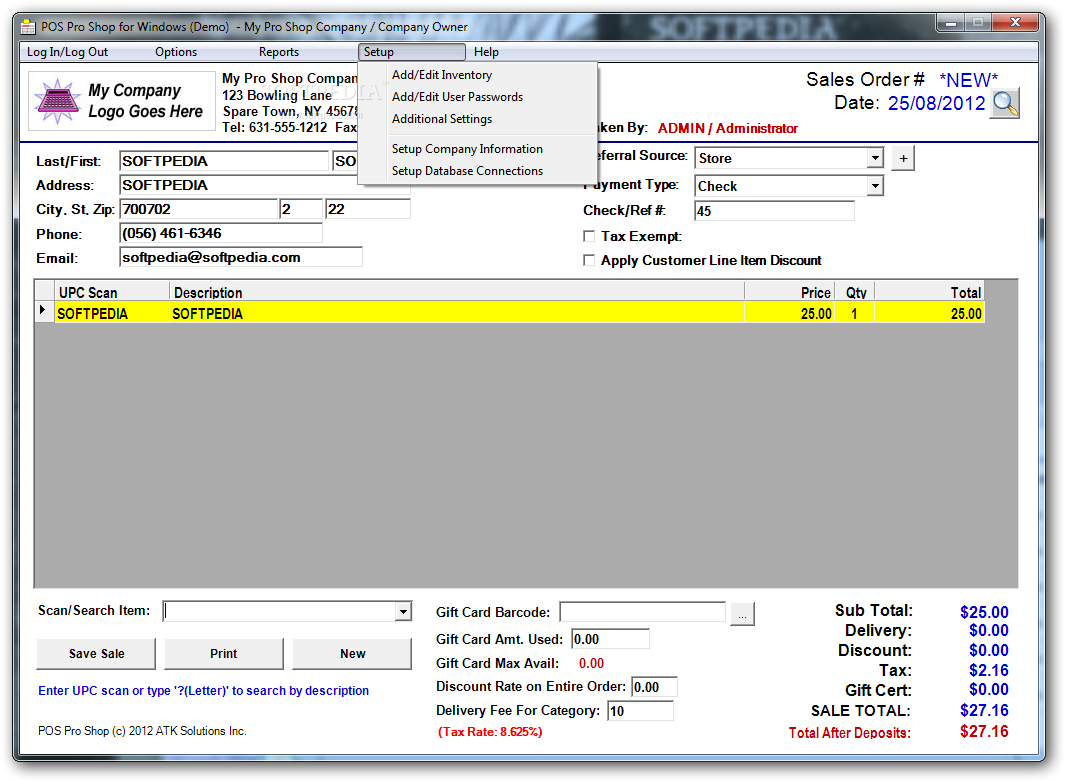The image size is (1066, 782).
Task: Click the Description column header
Action: click(x=457, y=292)
